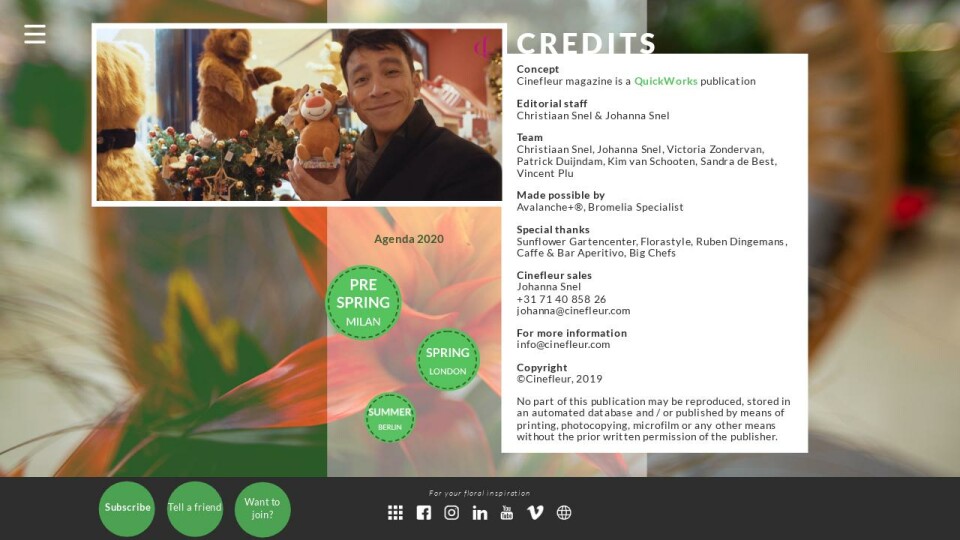Click the johanna@cinefleur.com email address
Screen dimensions: 960x540
(x=573, y=310)
